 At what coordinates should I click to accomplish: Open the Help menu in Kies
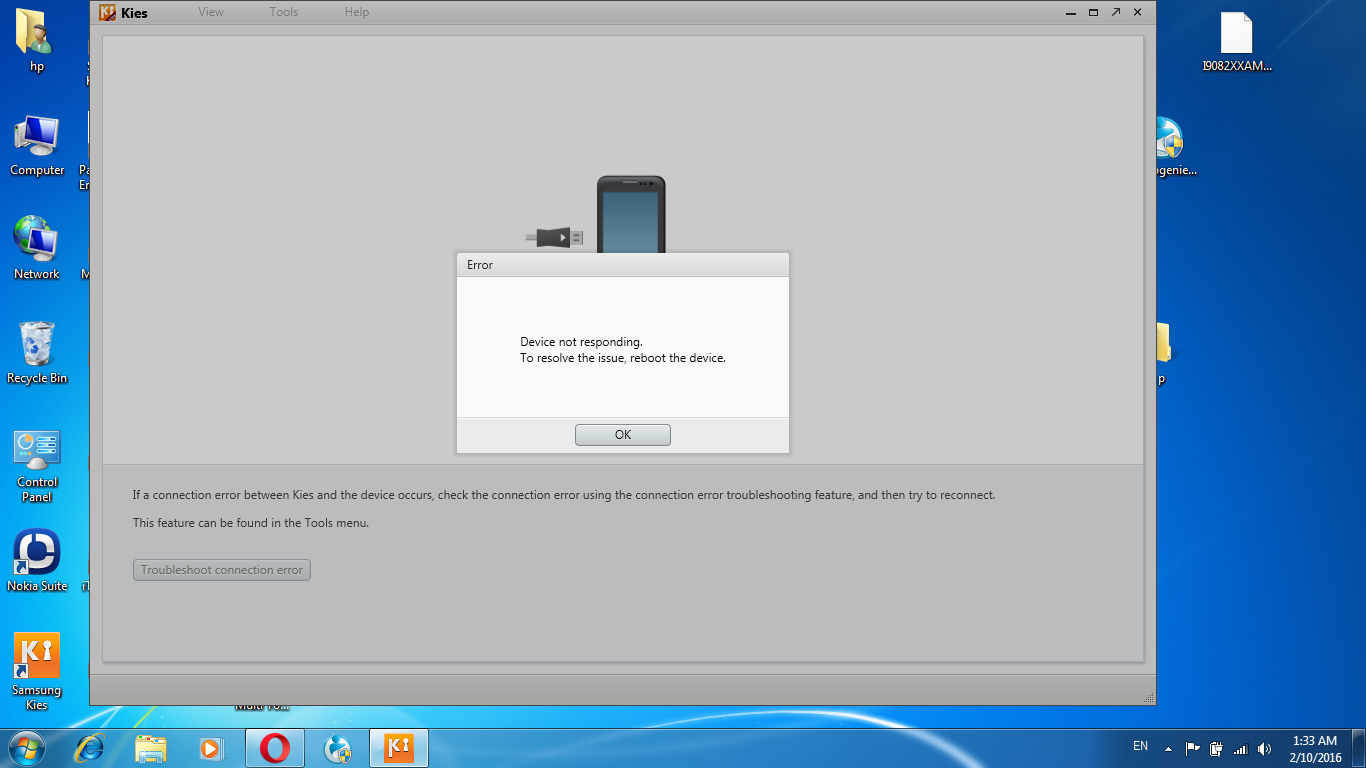click(357, 12)
